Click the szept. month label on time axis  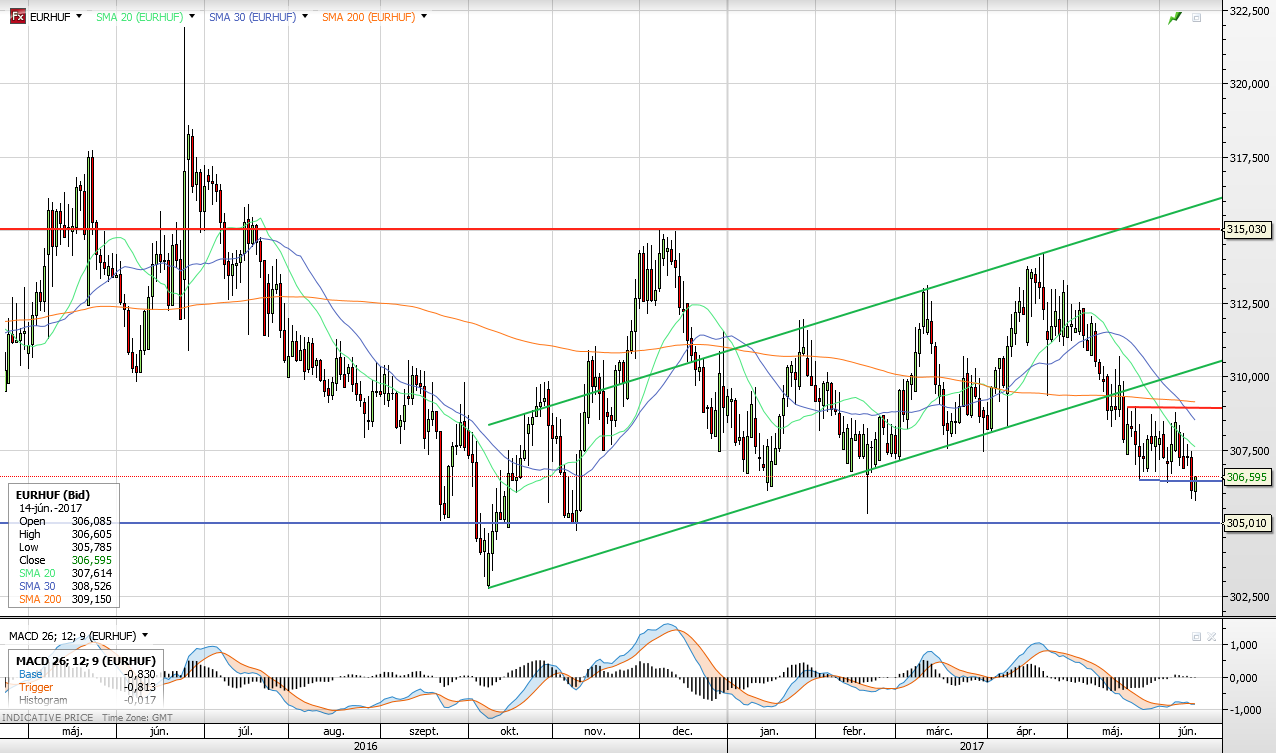tap(424, 731)
